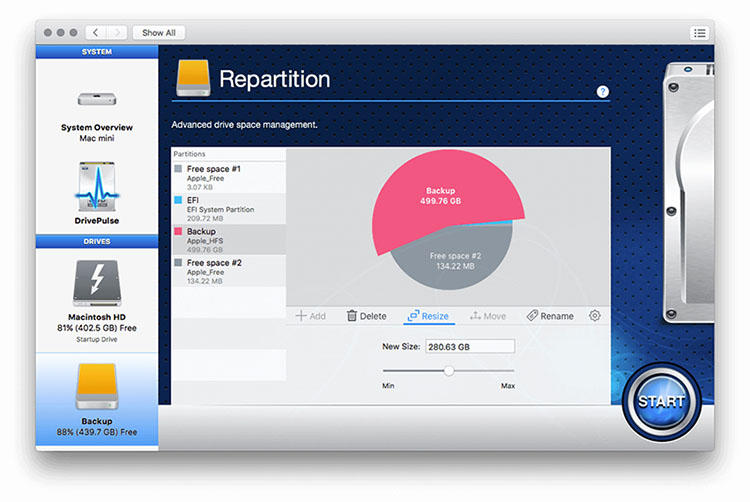Click the size slider handle
This screenshot has height=502, width=750.
(449, 371)
